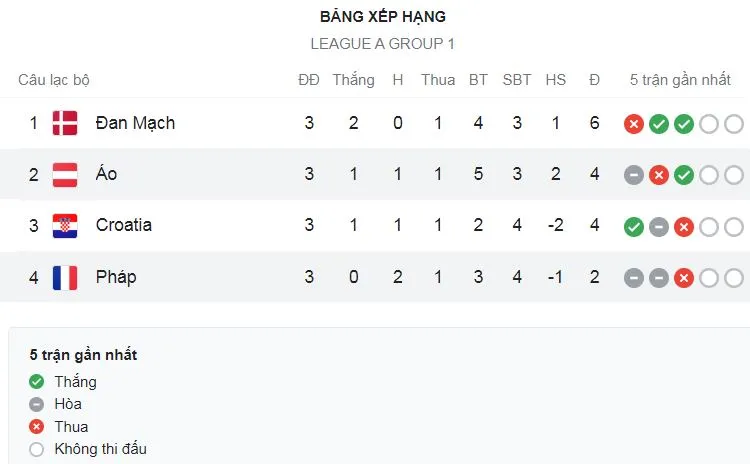Click the Denmark flag icon

65,123
